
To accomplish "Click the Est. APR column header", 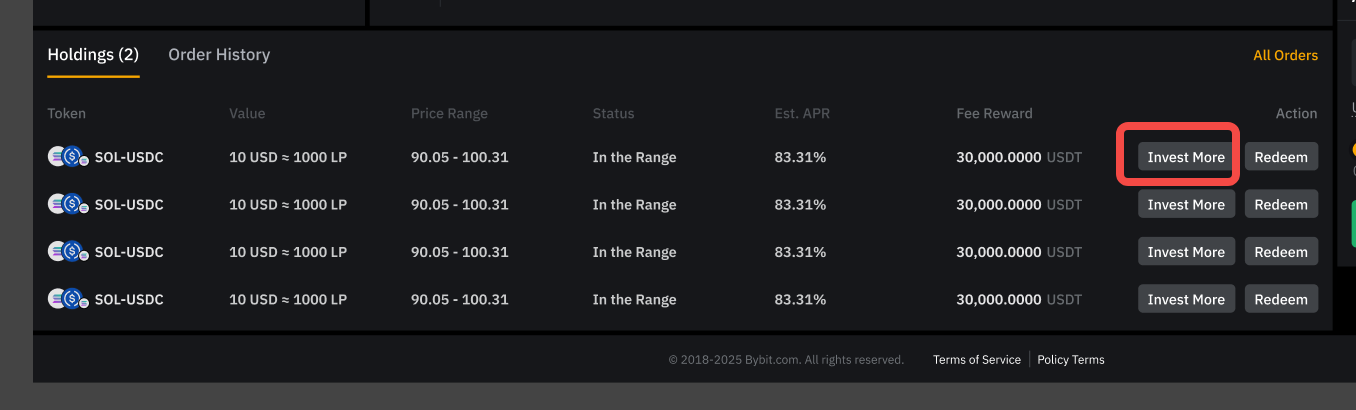I will [x=802, y=114].
